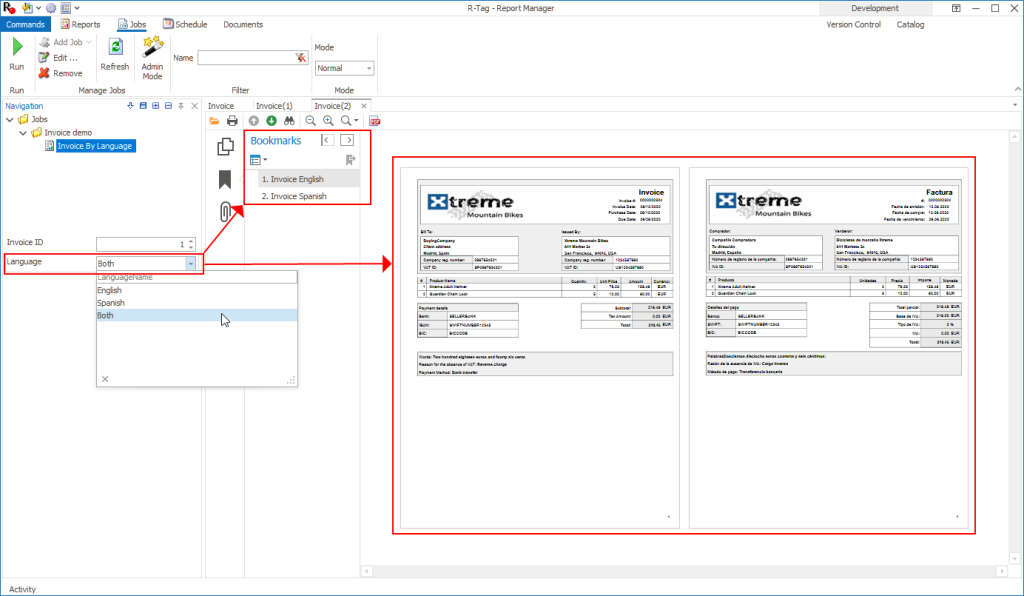This screenshot has height=596, width=1024.
Task: Export report to PDF
Action: click(x=375, y=121)
